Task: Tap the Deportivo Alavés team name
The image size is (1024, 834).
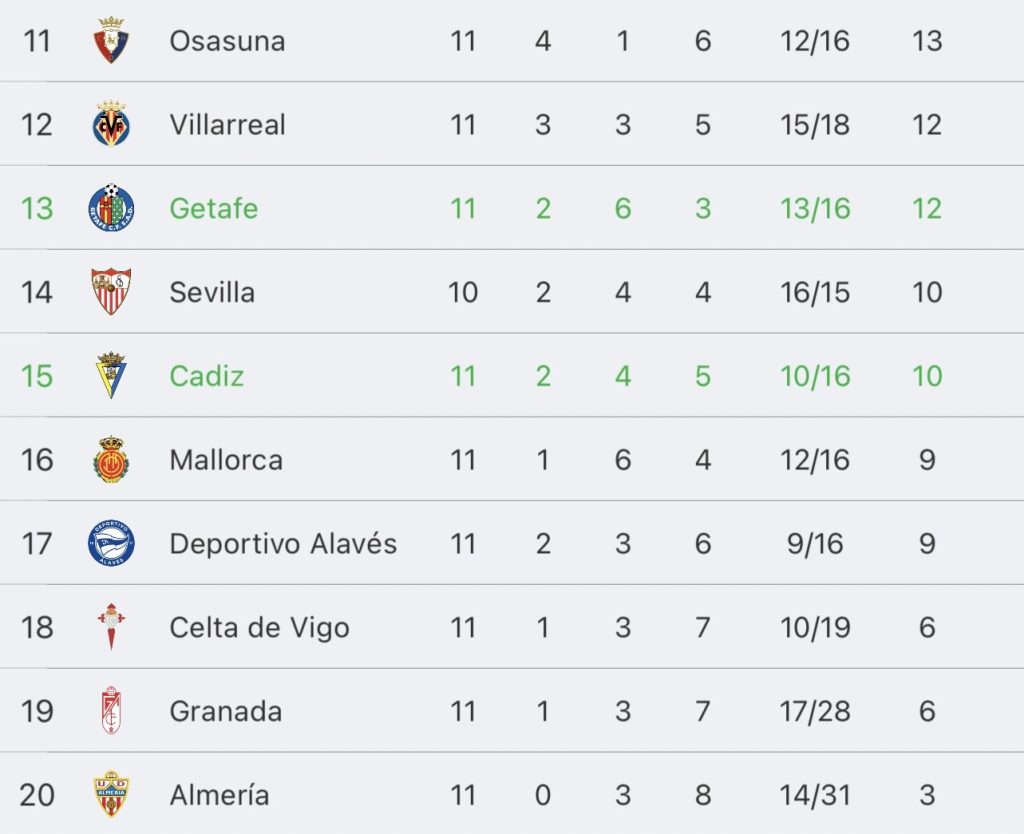Action: tap(283, 543)
